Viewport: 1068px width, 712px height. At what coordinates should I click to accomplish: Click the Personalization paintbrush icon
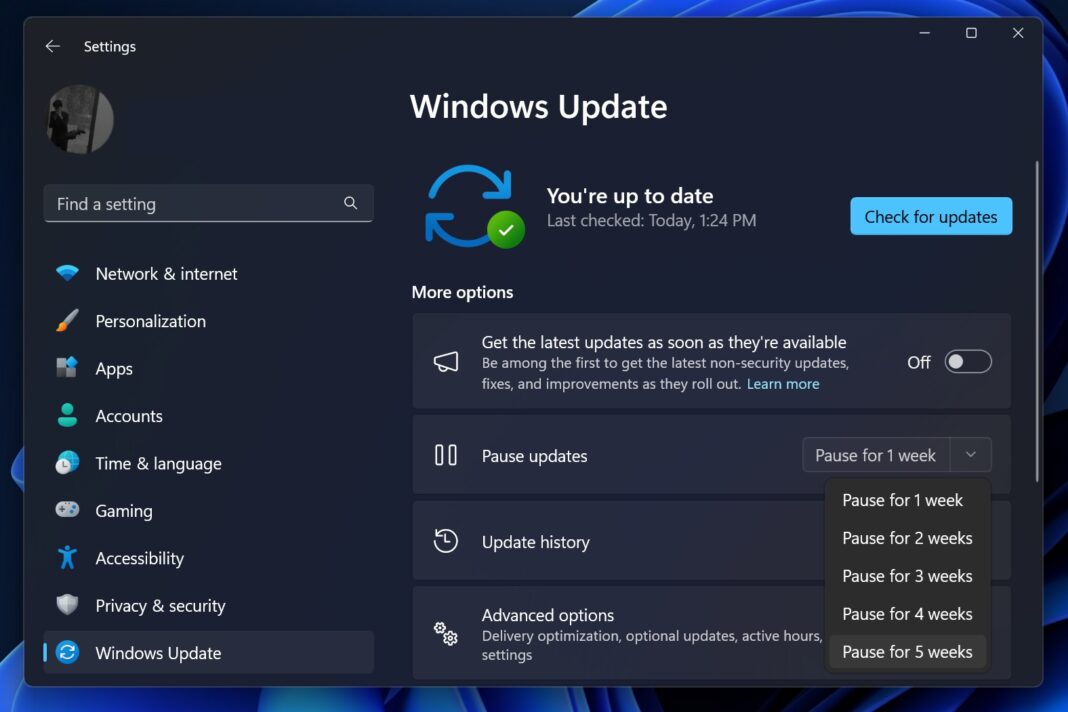click(67, 320)
